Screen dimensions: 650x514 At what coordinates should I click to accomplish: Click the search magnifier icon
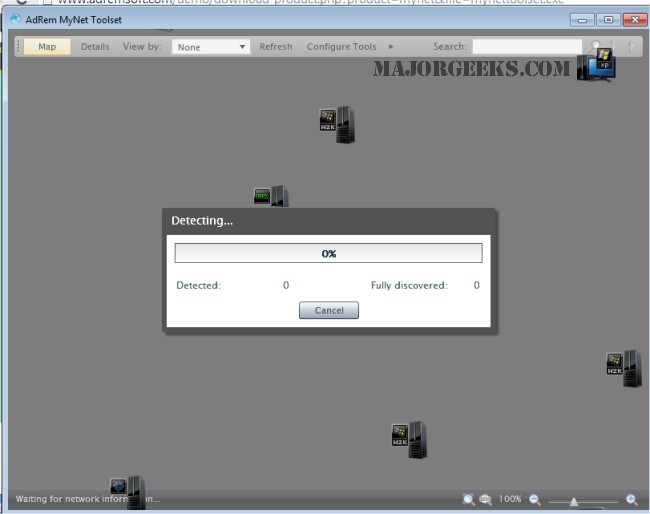click(x=595, y=46)
